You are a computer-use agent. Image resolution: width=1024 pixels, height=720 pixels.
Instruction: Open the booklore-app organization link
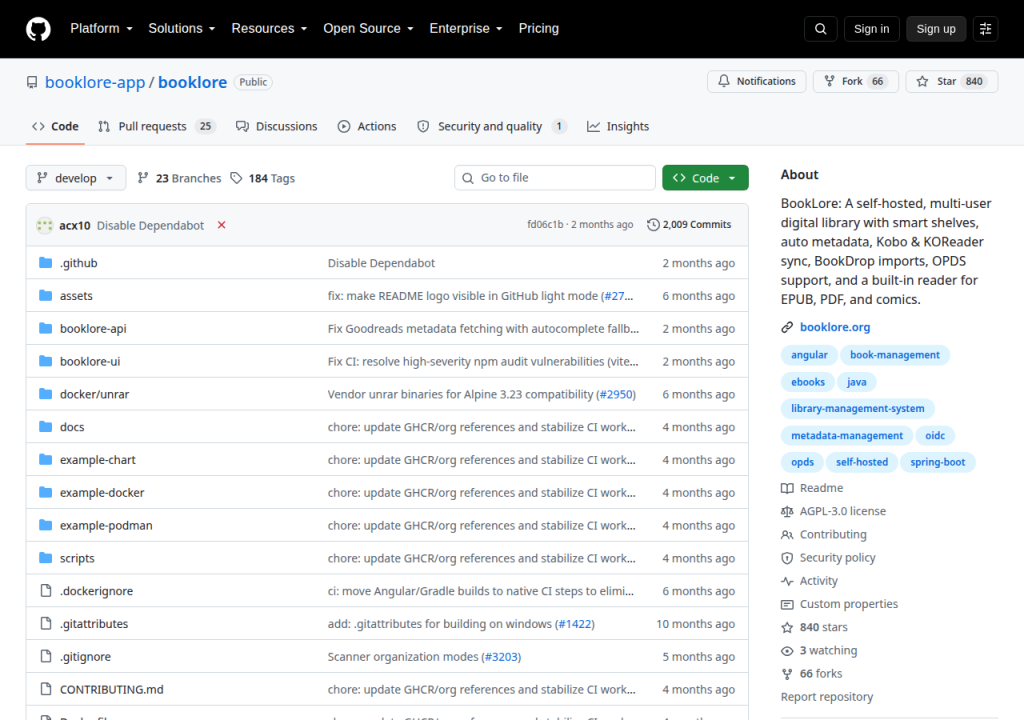point(95,82)
